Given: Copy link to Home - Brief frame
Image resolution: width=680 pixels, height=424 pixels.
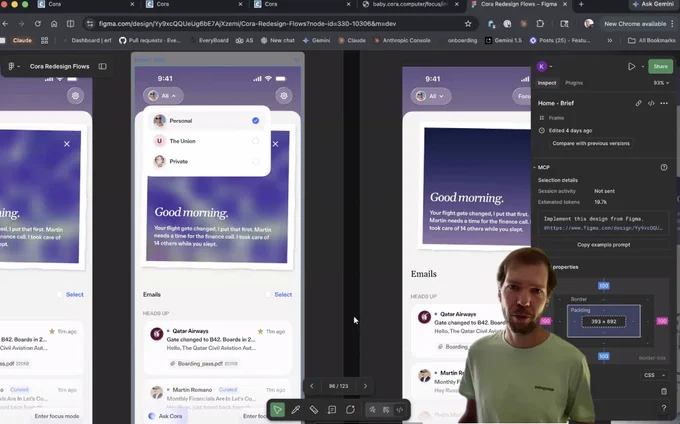Looking at the screenshot, I should tap(638, 103).
